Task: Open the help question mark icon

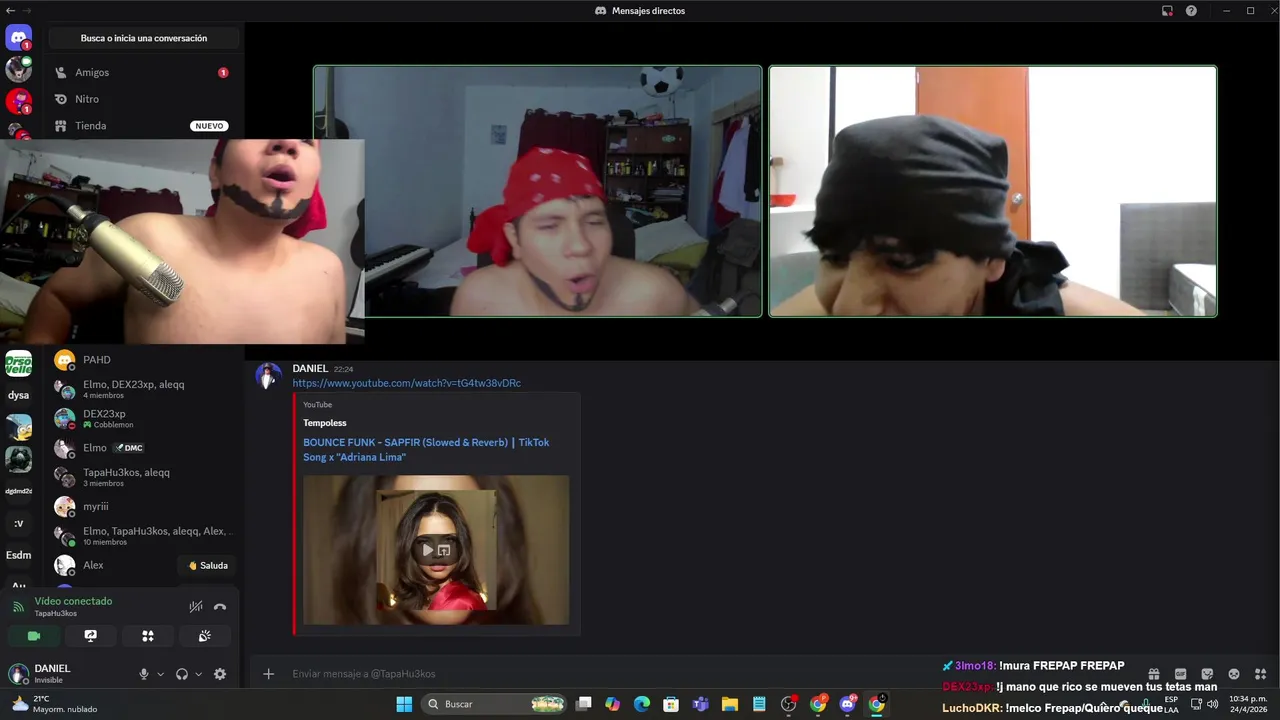Action: pyautogui.click(x=1191, y=11)
